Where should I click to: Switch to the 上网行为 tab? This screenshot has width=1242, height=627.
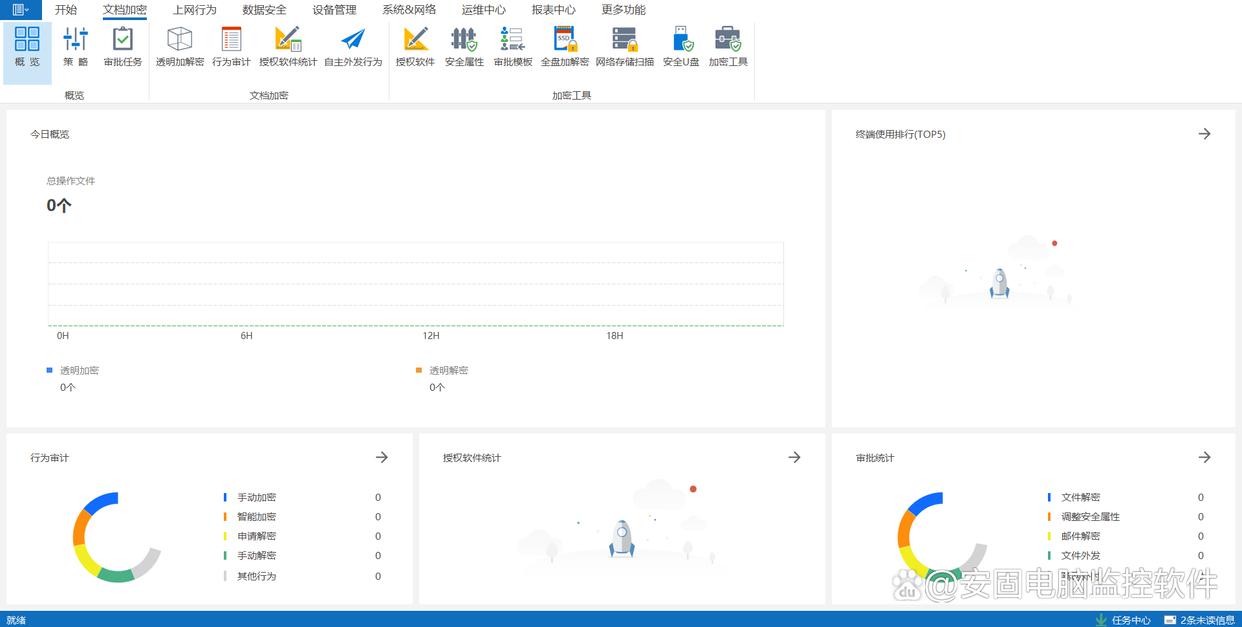(194, 10)
